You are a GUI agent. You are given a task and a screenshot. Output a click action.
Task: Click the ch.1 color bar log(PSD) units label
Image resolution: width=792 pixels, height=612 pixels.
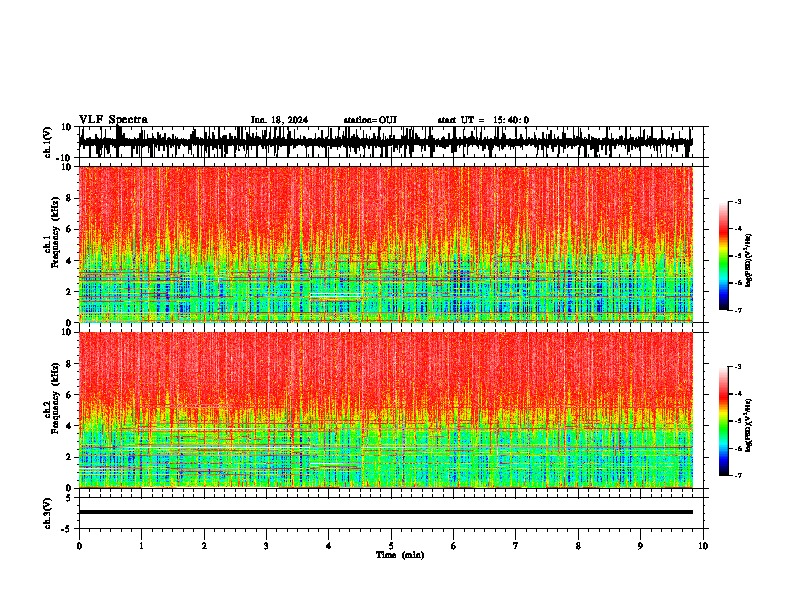tap(749, 260)
